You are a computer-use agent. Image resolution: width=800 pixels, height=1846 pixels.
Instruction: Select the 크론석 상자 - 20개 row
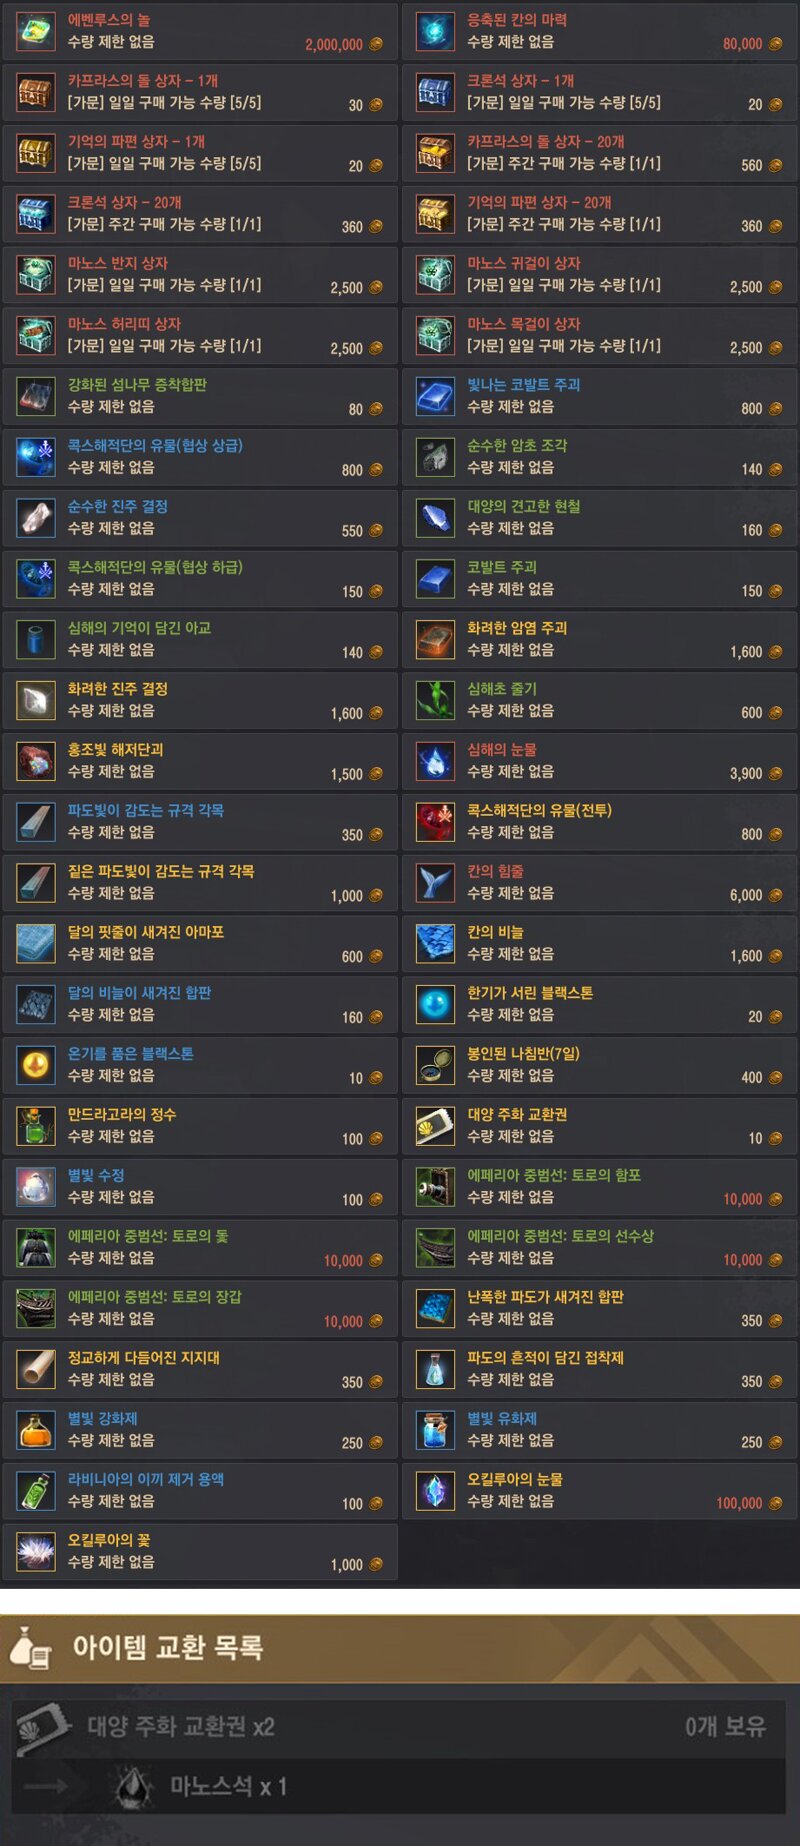[x=200, y=214]
